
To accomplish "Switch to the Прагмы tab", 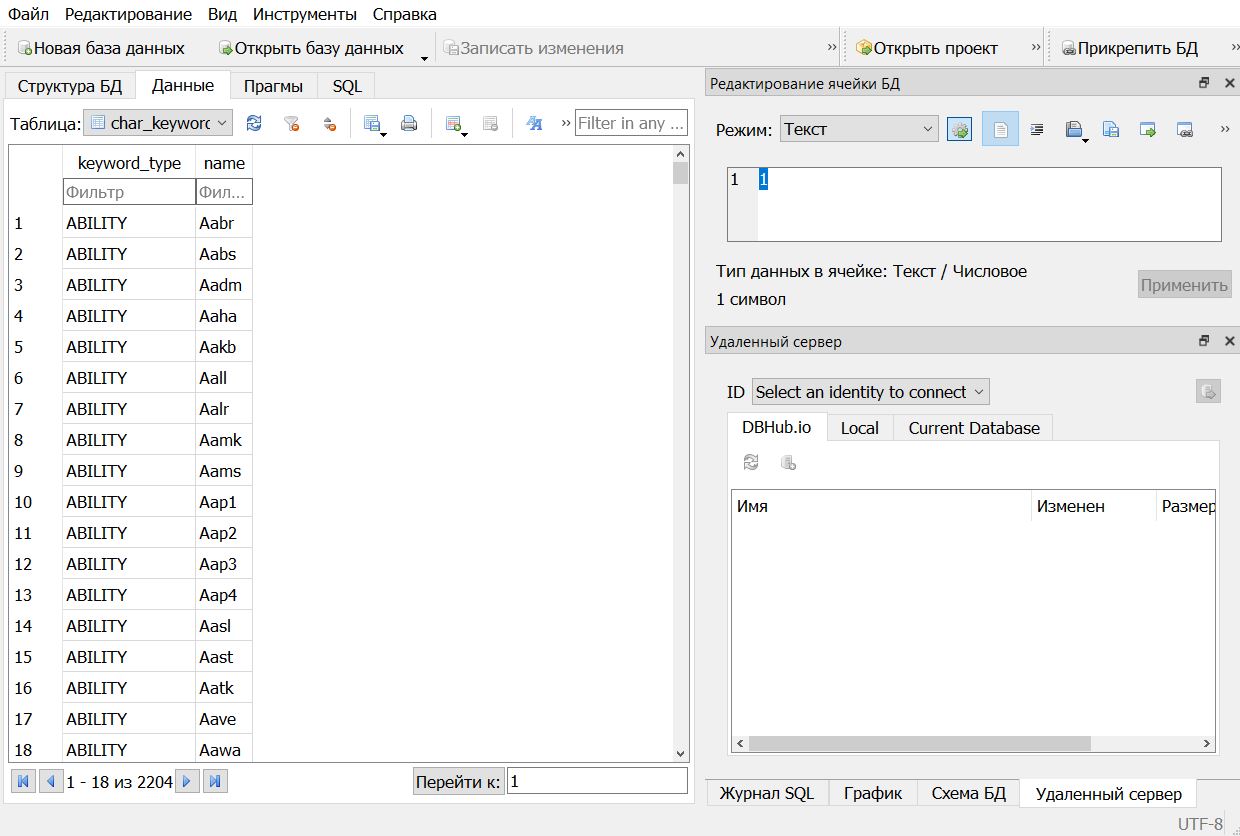I will [x=273, y=86].
